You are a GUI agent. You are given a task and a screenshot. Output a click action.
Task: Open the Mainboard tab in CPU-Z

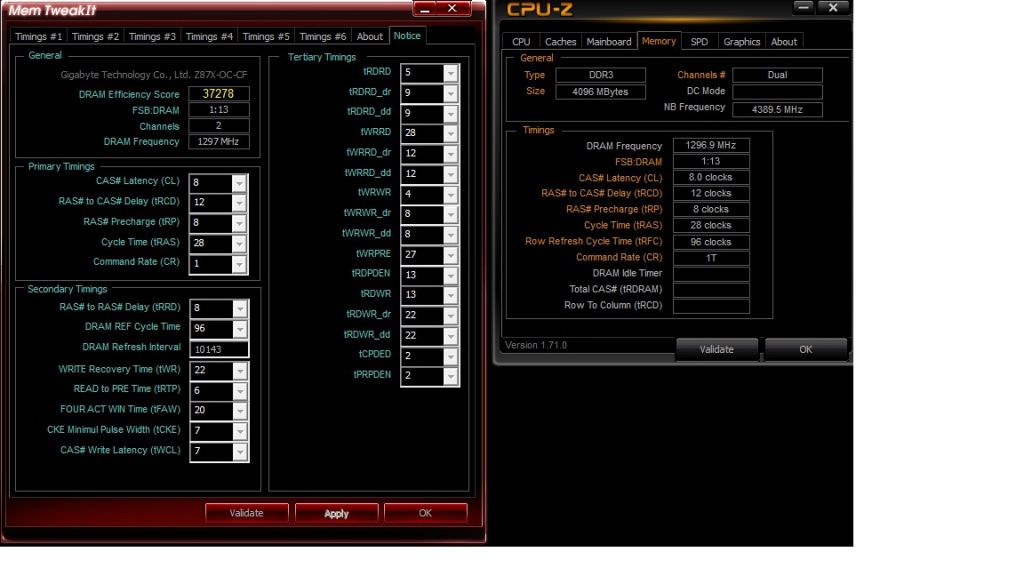point(609,42)
